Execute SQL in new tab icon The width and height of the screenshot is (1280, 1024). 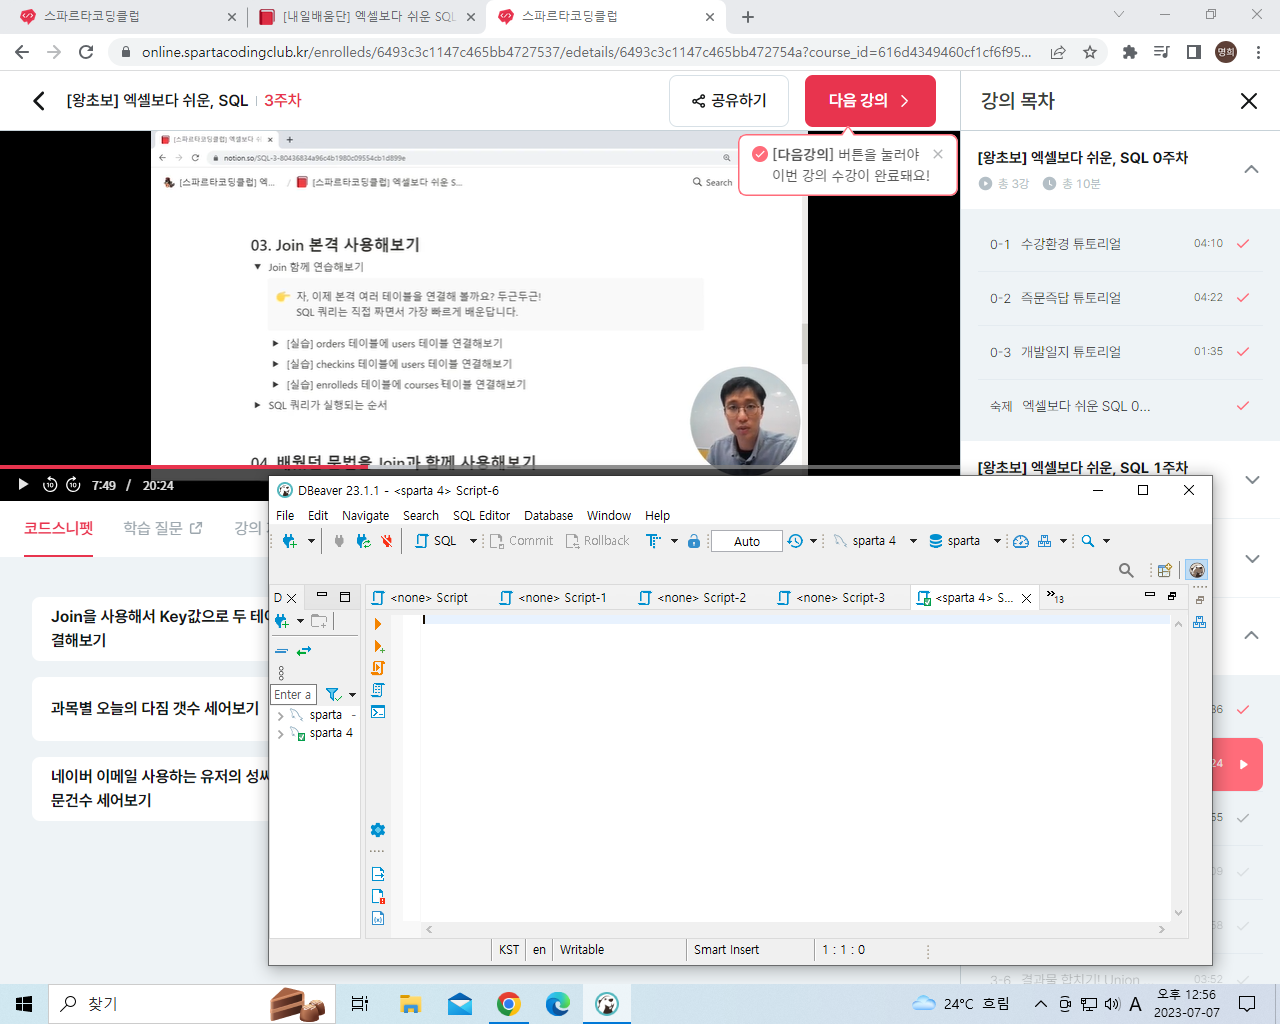[378, 646]
